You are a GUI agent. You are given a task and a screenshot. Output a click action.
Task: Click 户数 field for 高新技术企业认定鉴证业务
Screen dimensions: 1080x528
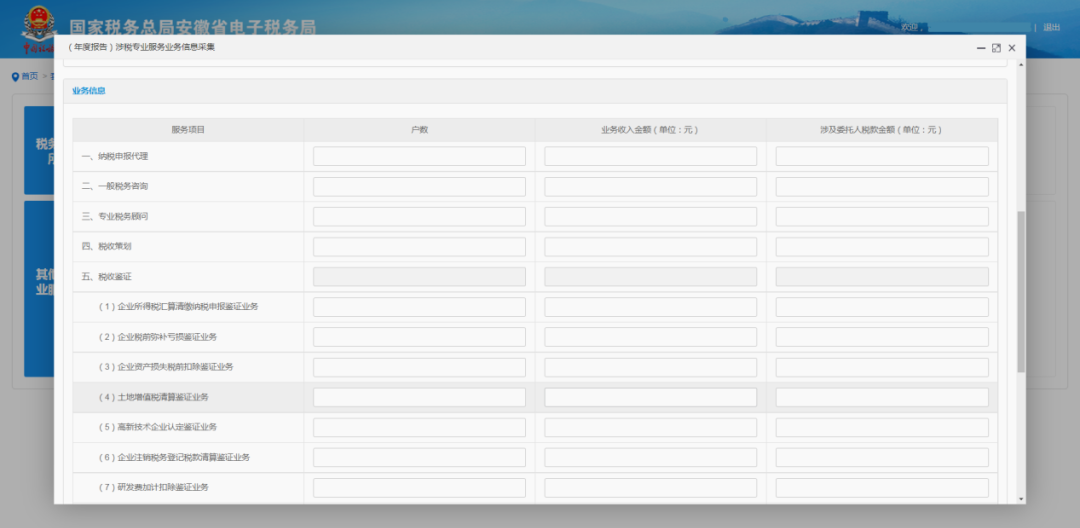point(419,427)
